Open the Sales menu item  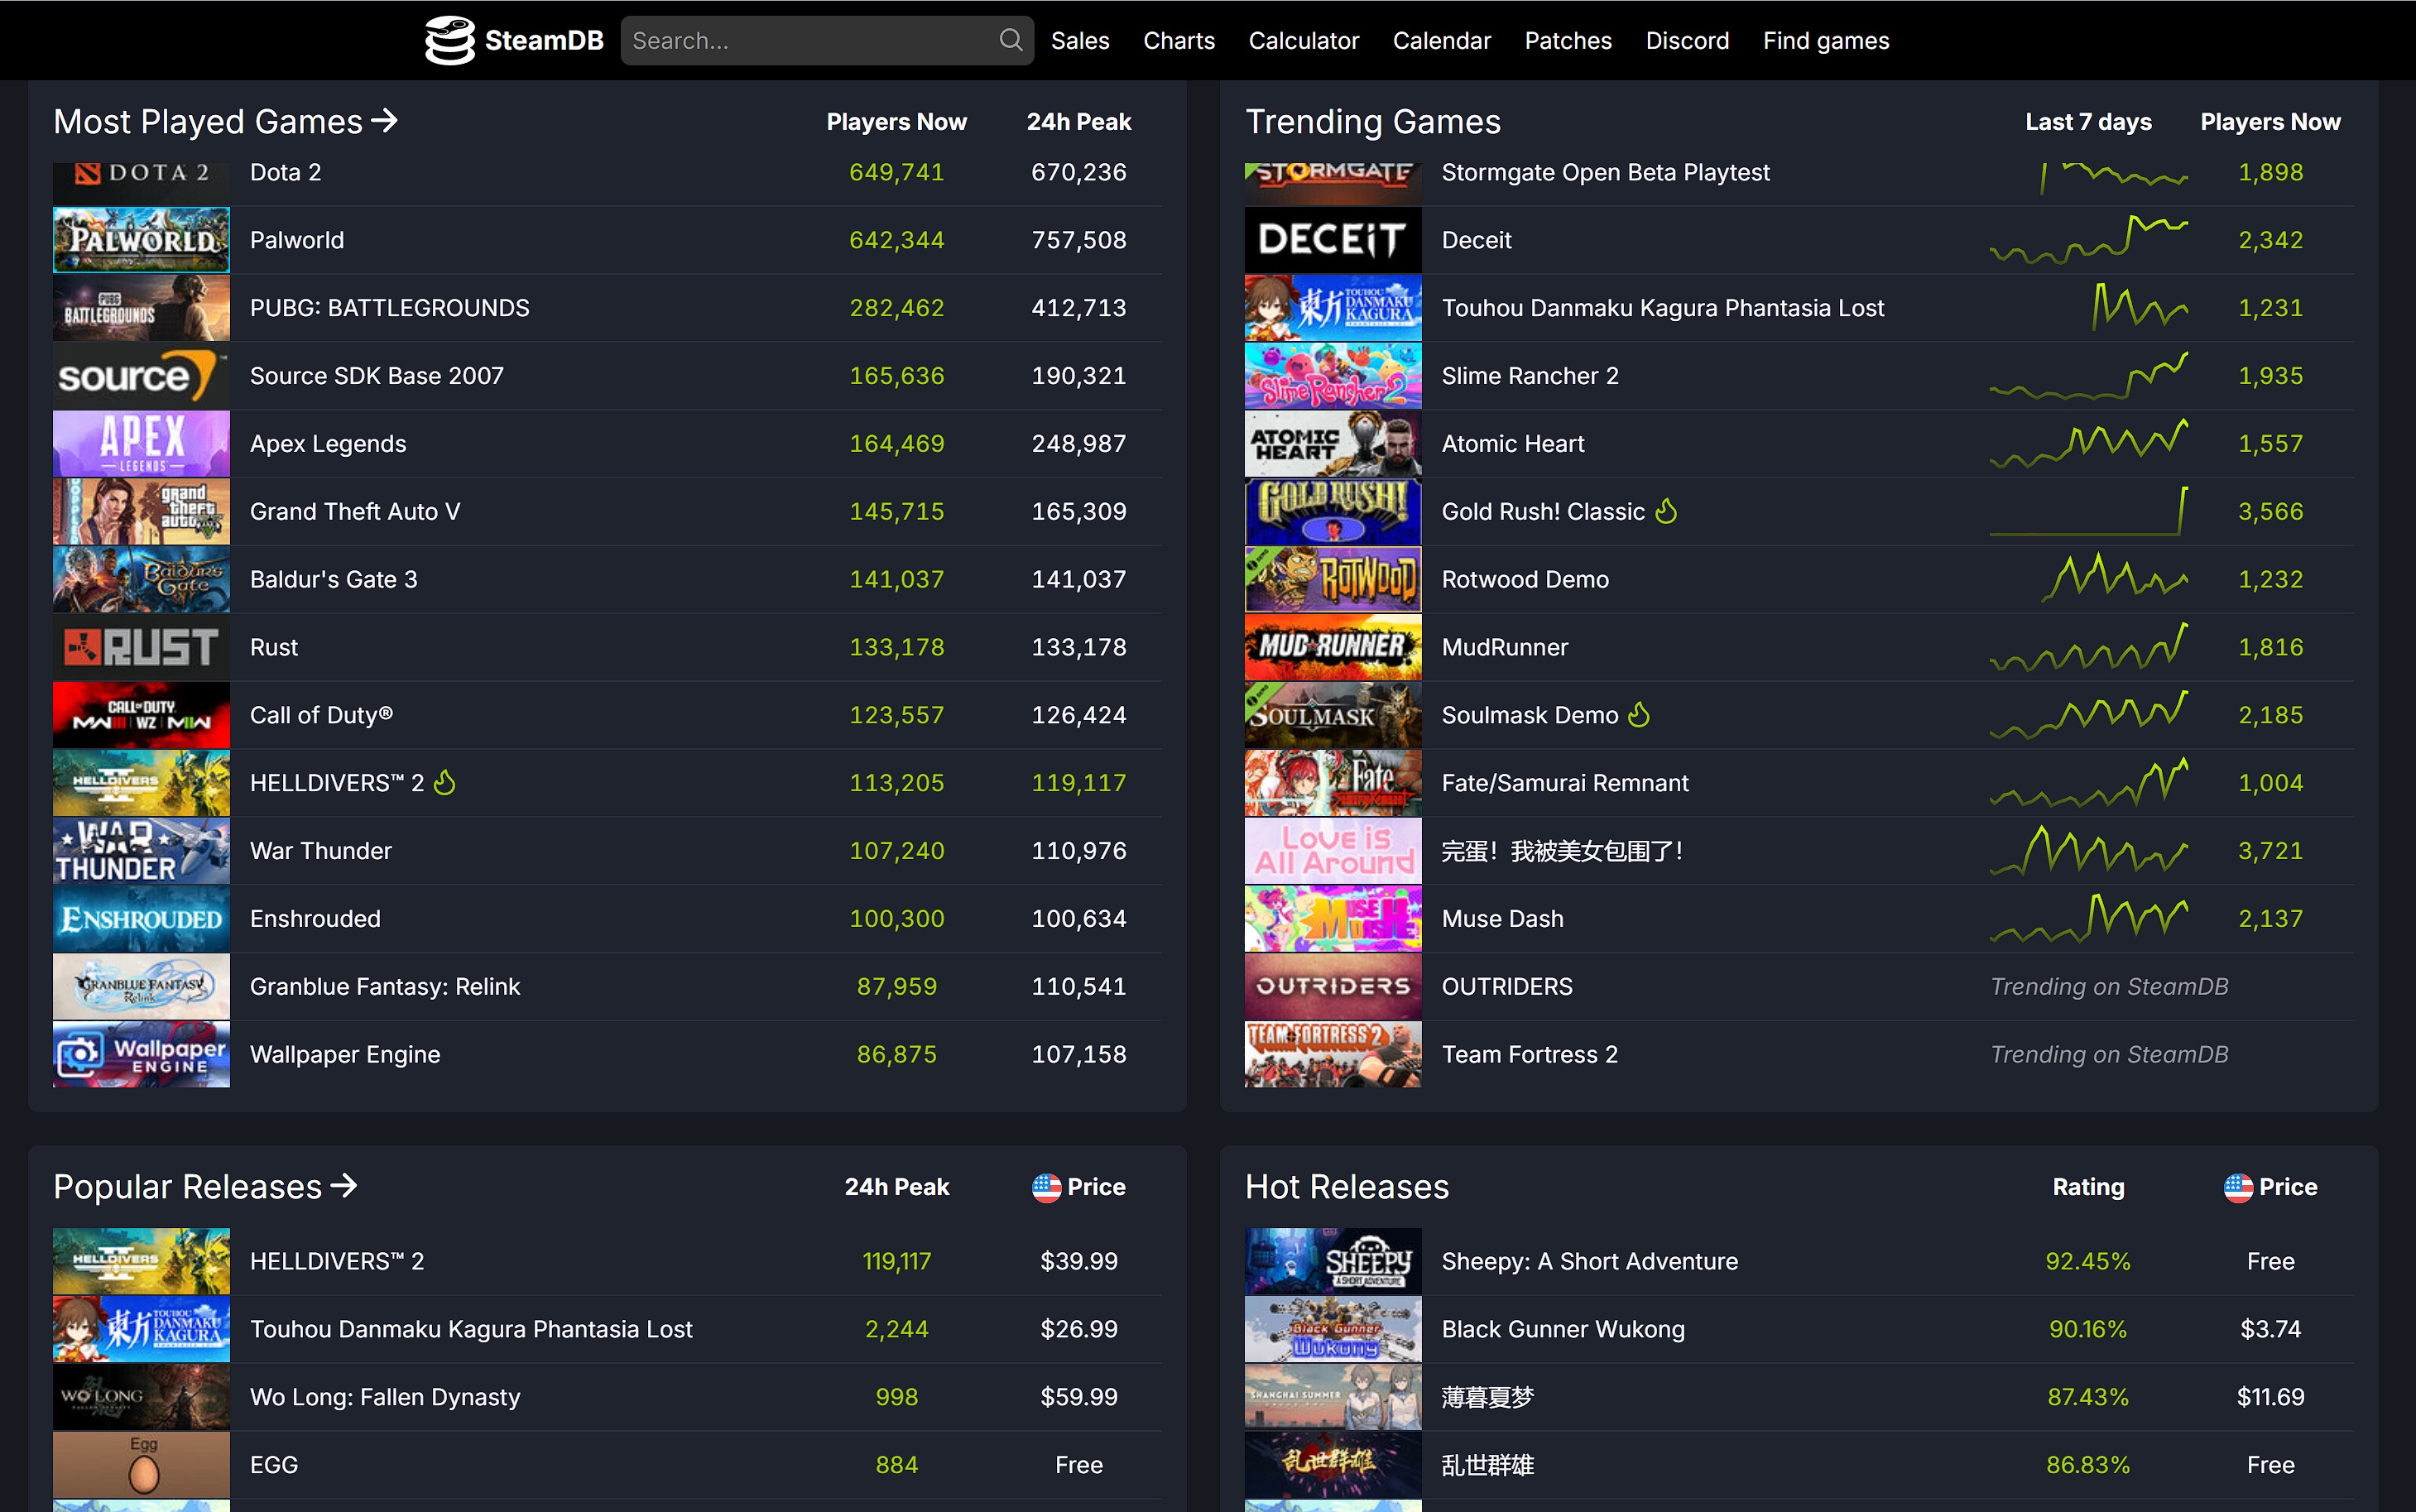1080,40
